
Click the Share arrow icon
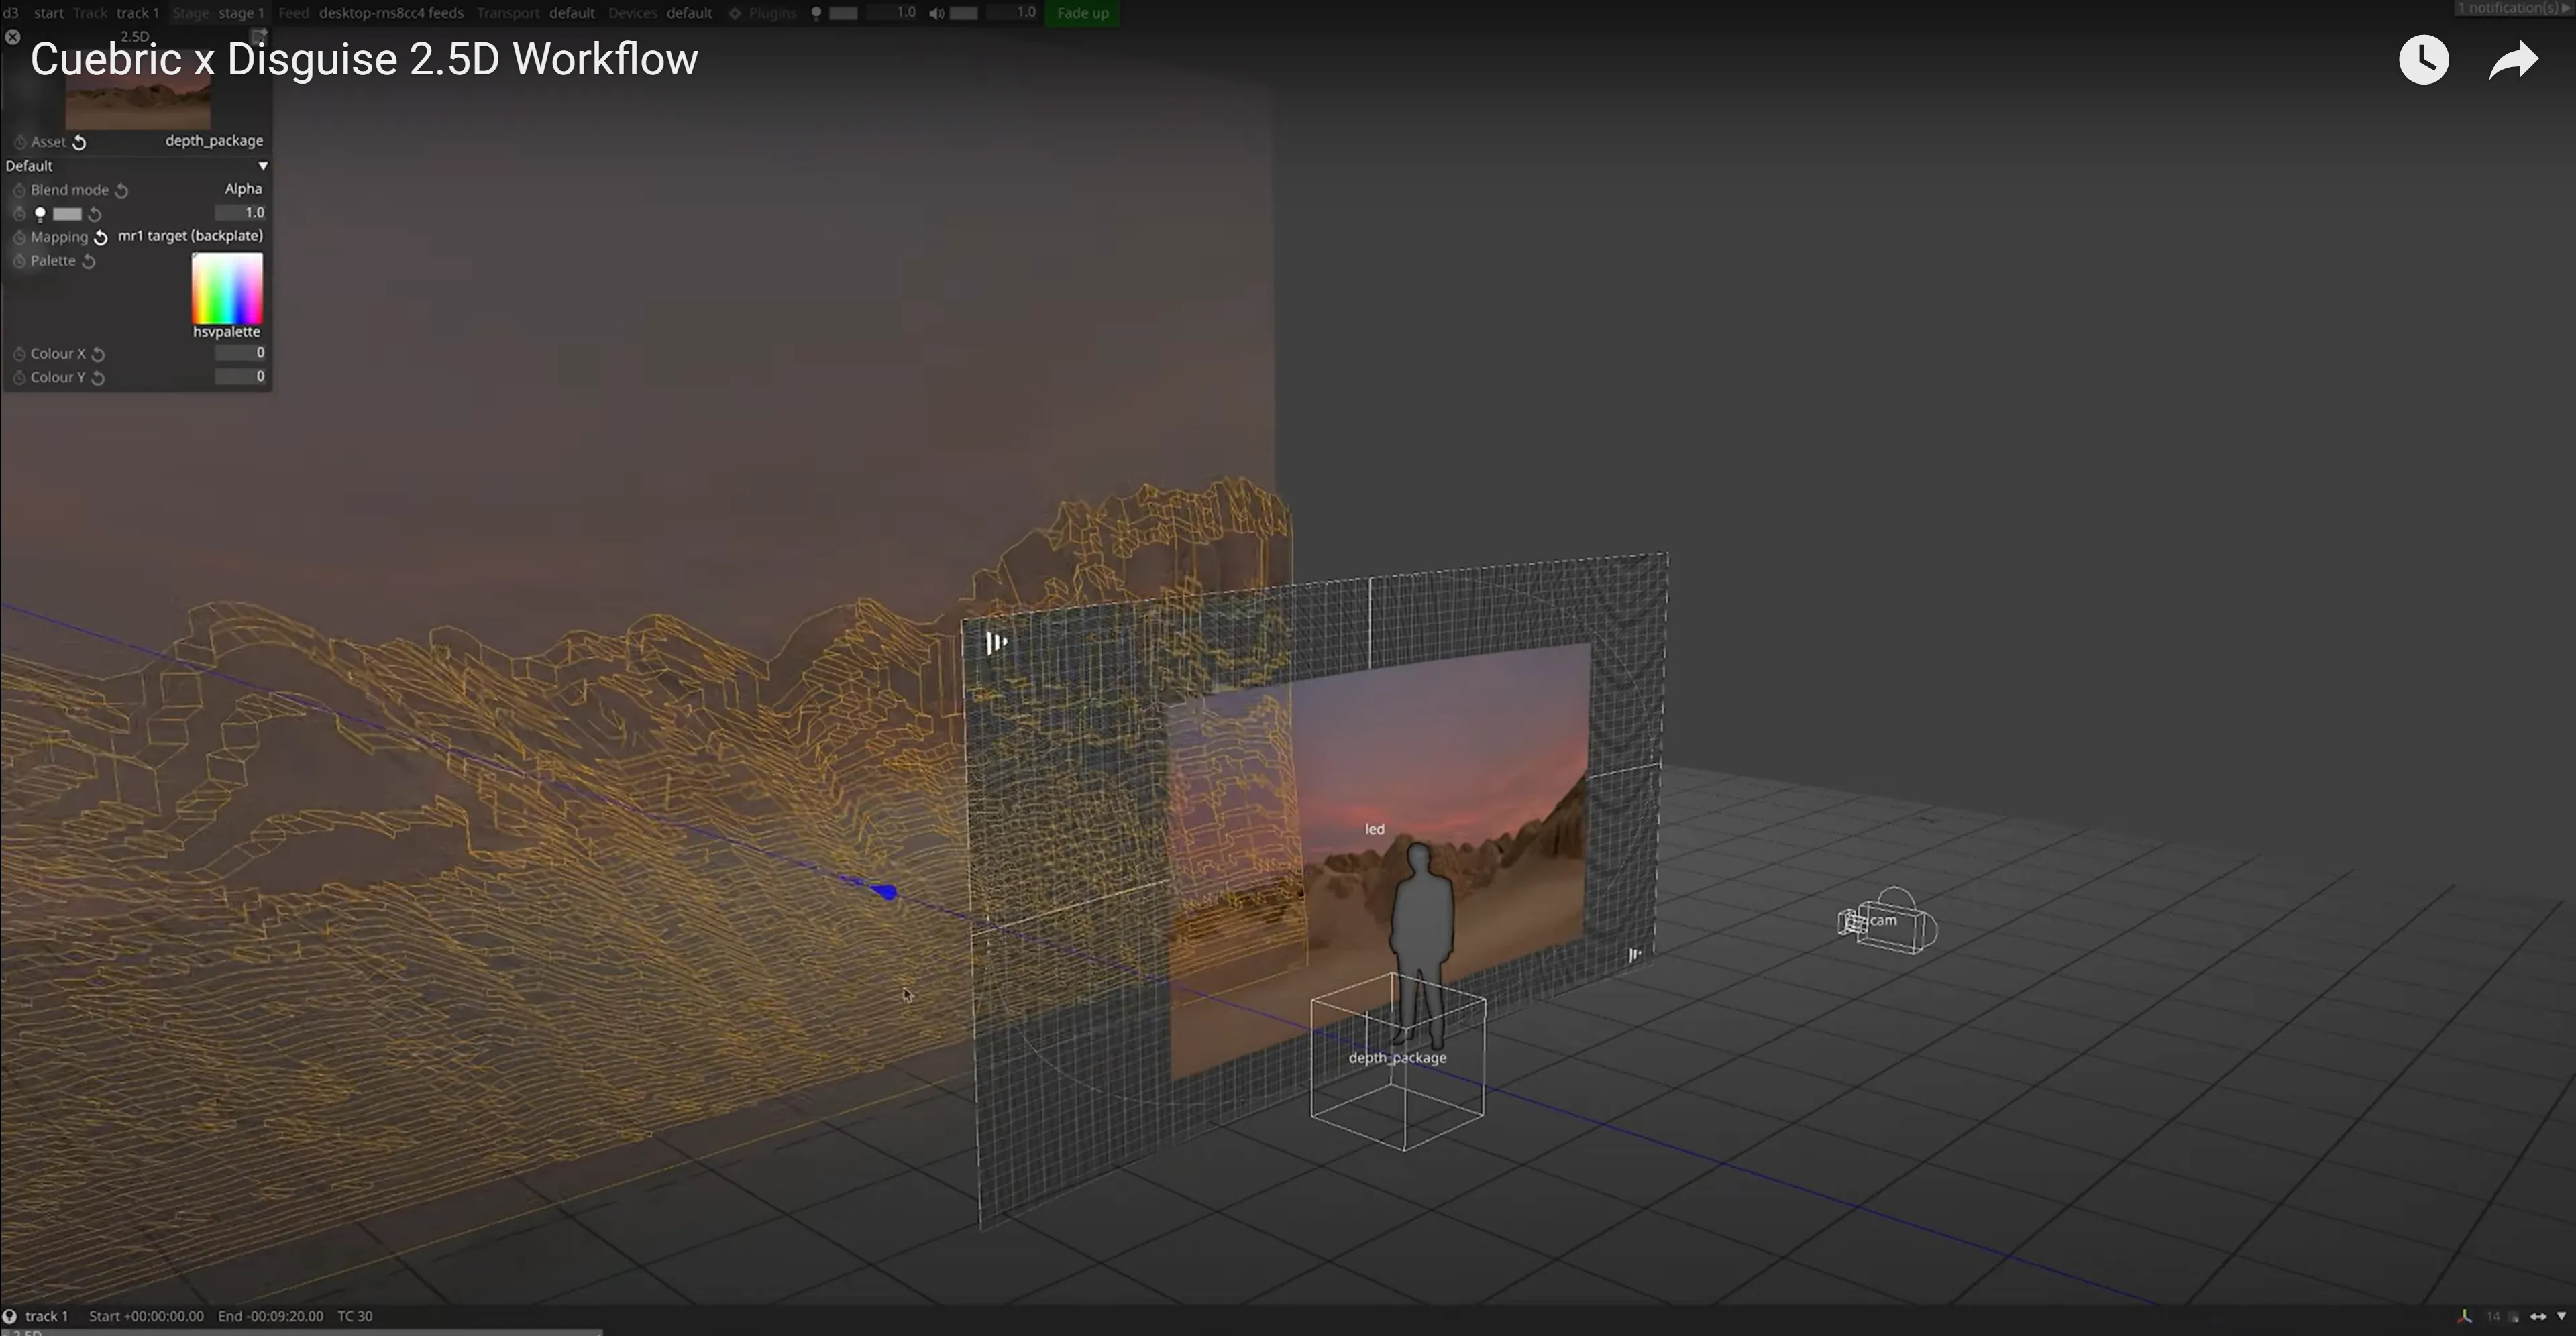click(2514, 60)
